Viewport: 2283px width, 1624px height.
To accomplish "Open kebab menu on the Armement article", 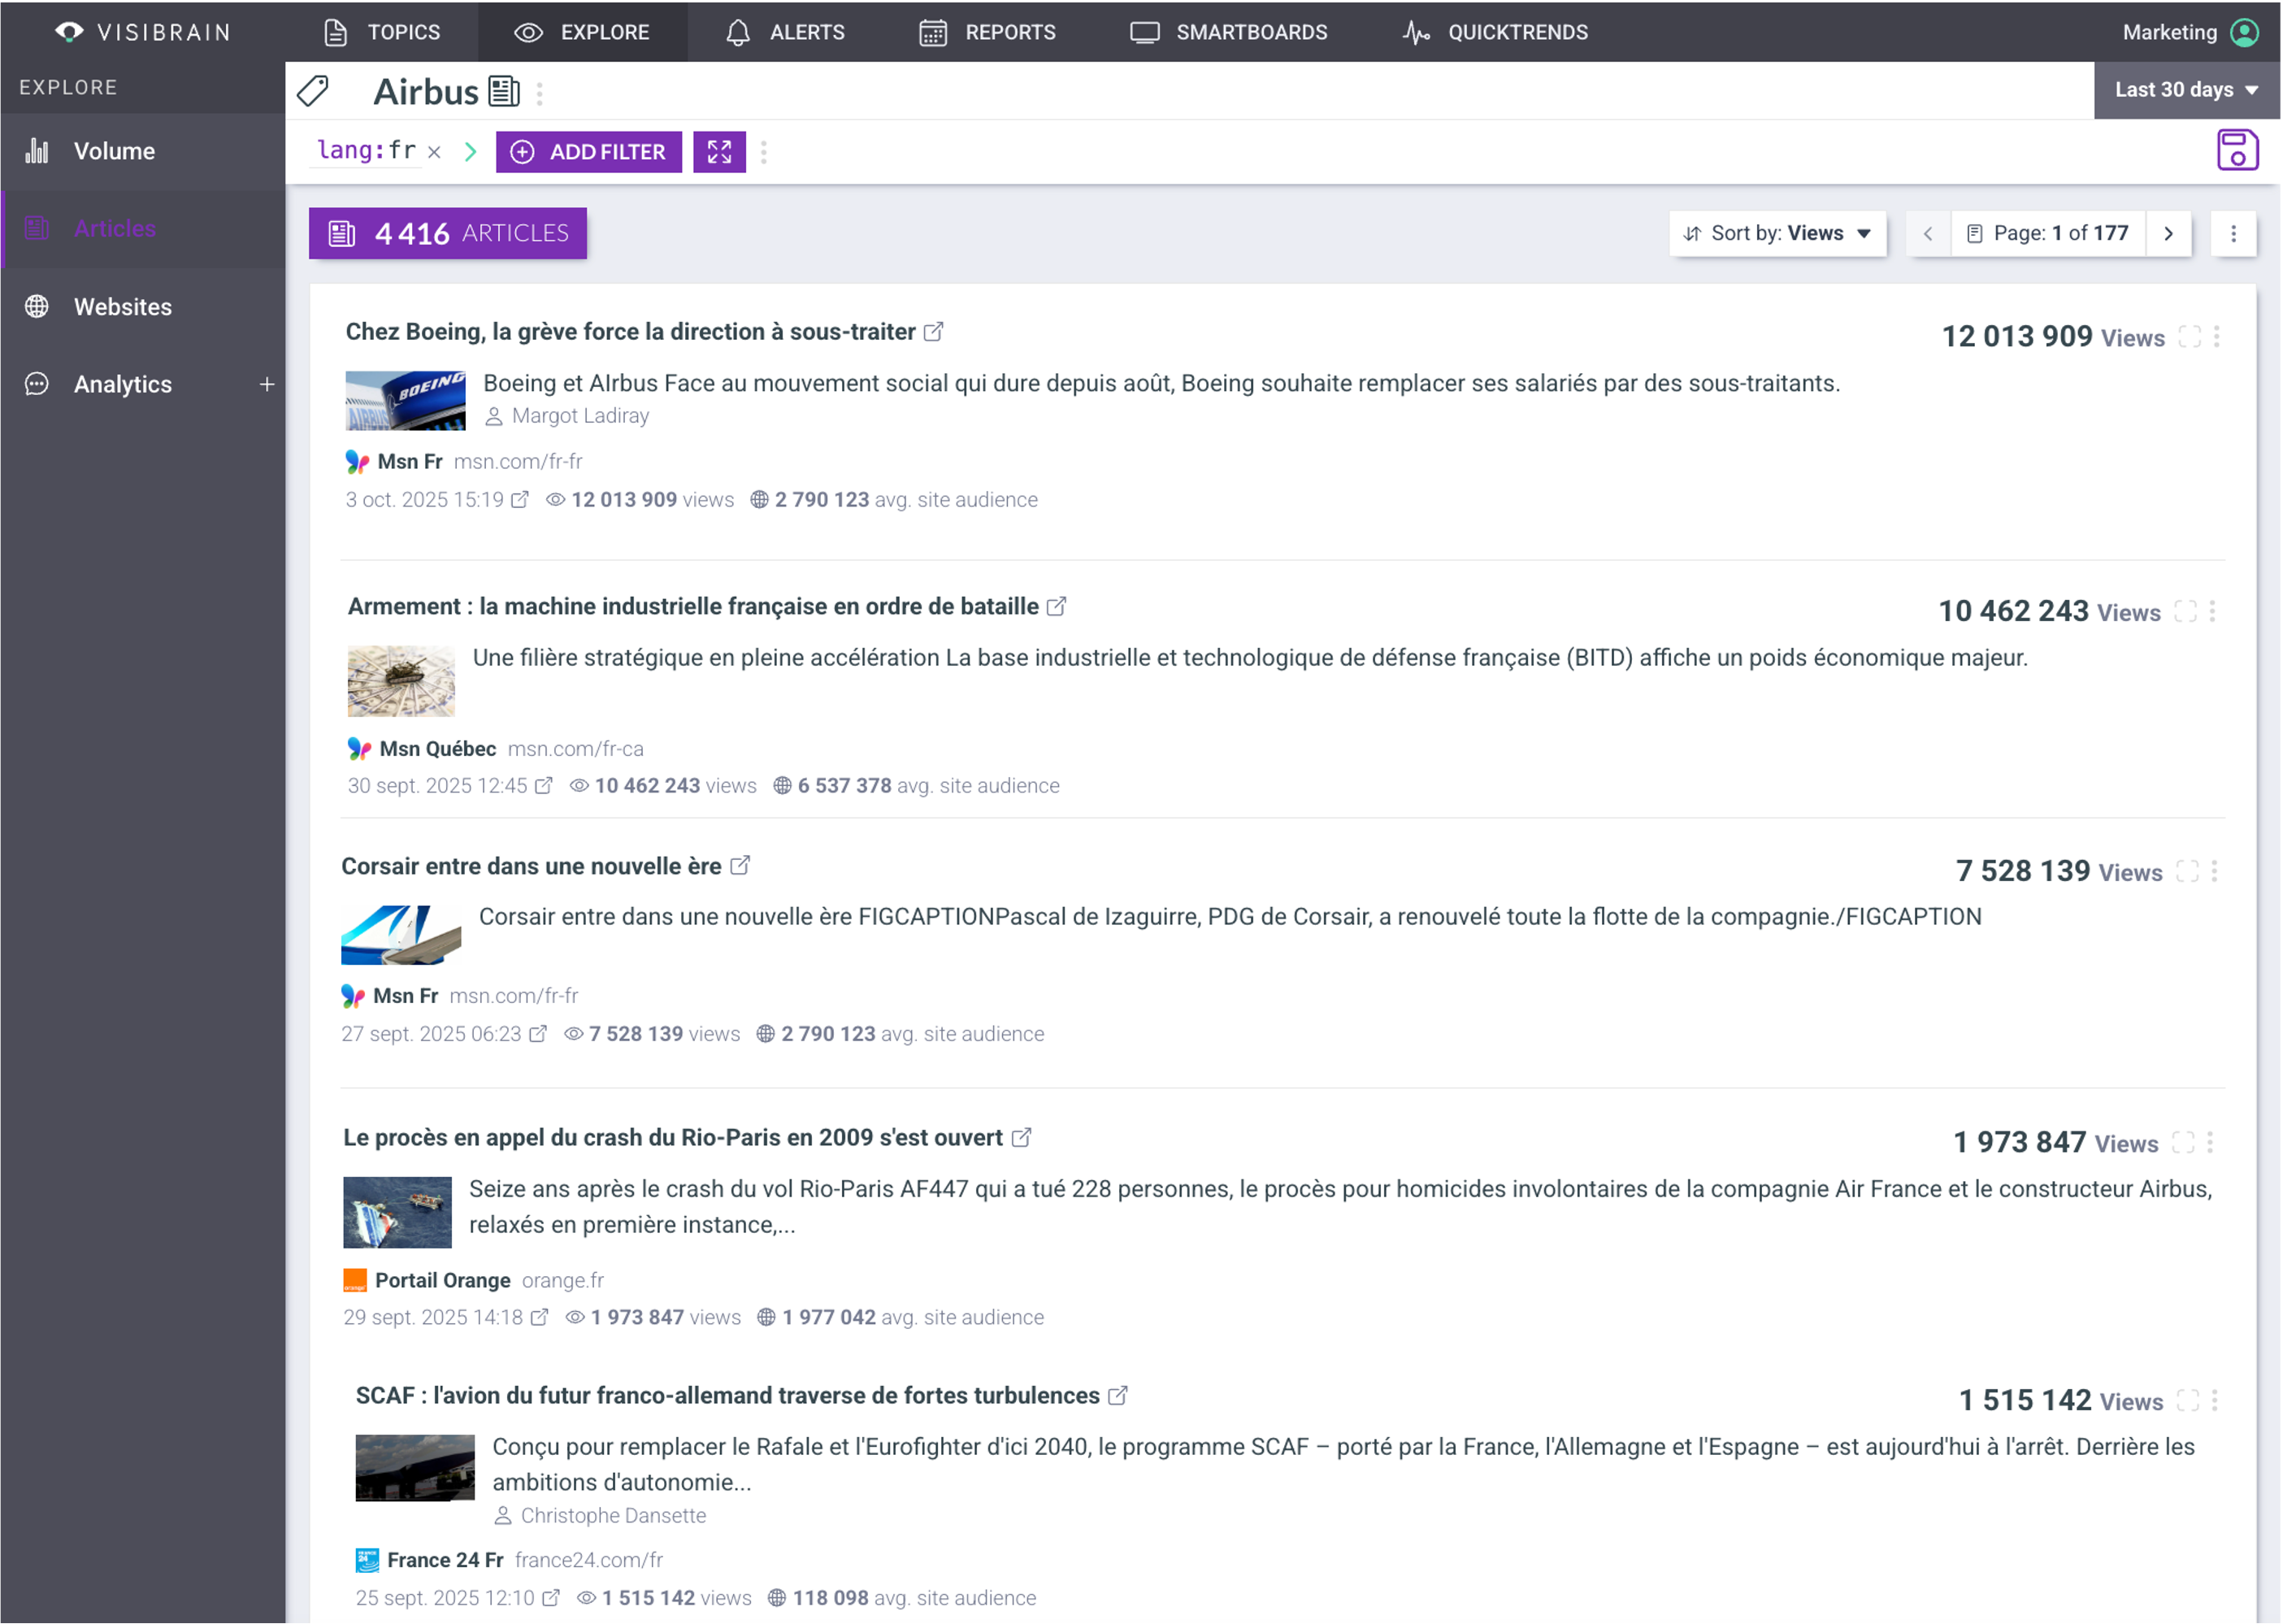I will tap(2214, 610).
